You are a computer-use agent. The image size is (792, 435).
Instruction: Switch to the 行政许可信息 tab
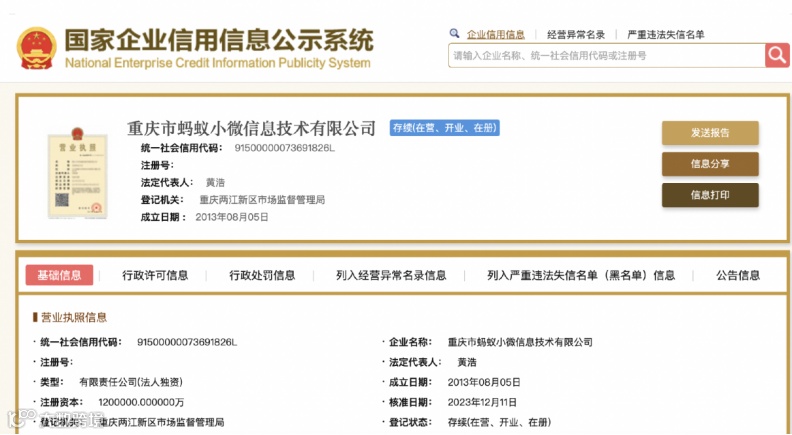[x=155, y=275]
